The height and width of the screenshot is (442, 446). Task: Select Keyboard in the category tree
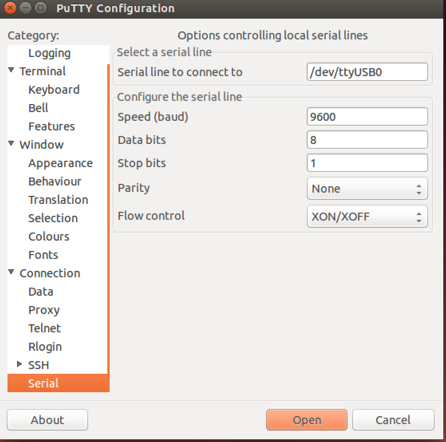pos(54,90)
